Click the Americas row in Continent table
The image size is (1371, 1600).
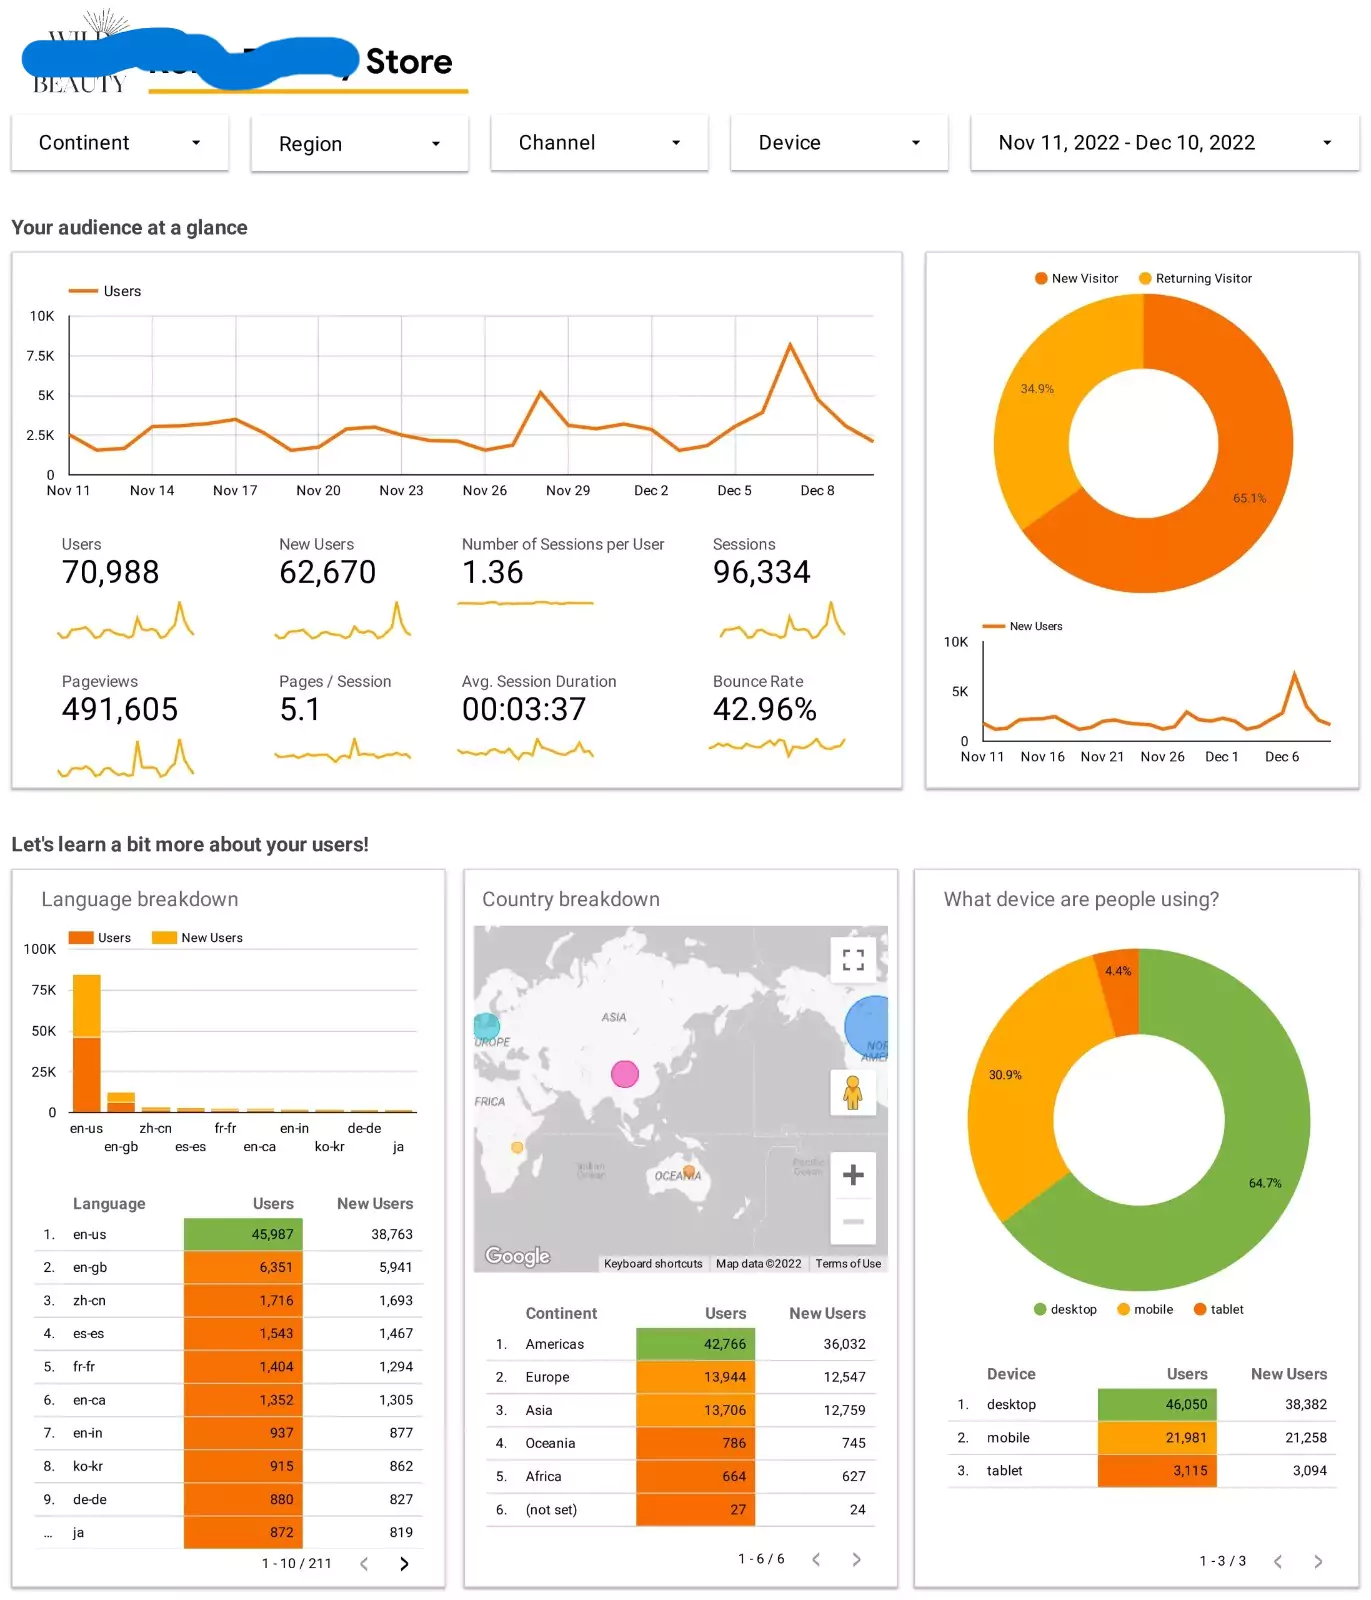(x=681, y=1345)
